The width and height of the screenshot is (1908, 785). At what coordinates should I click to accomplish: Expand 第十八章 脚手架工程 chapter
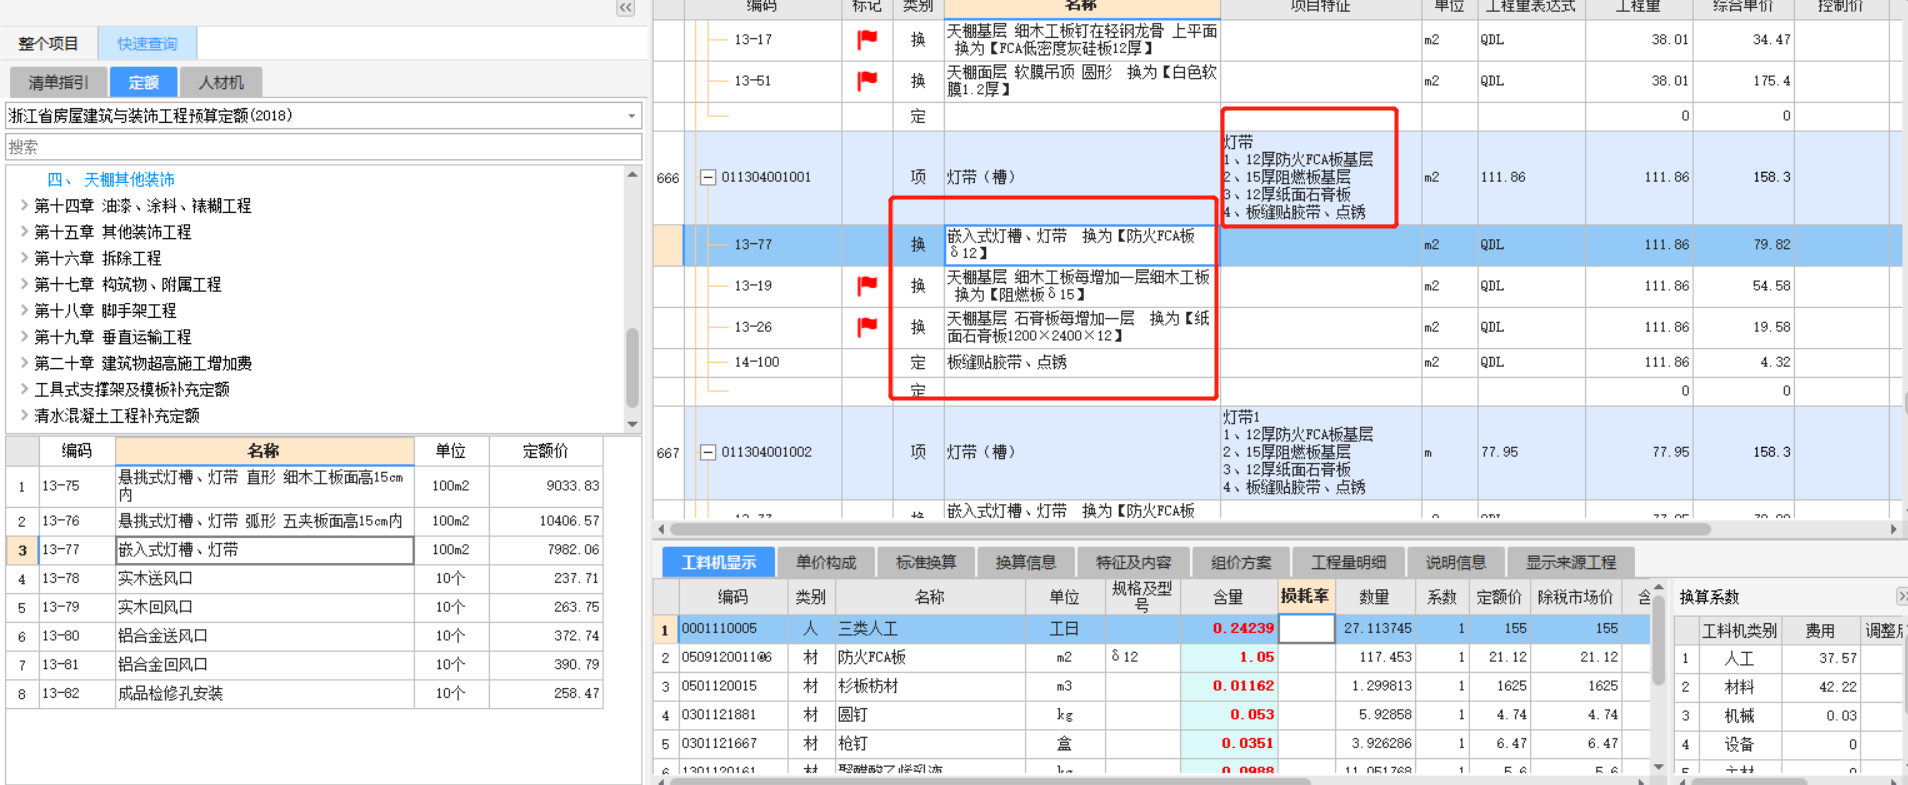click(x=24, y=310)
